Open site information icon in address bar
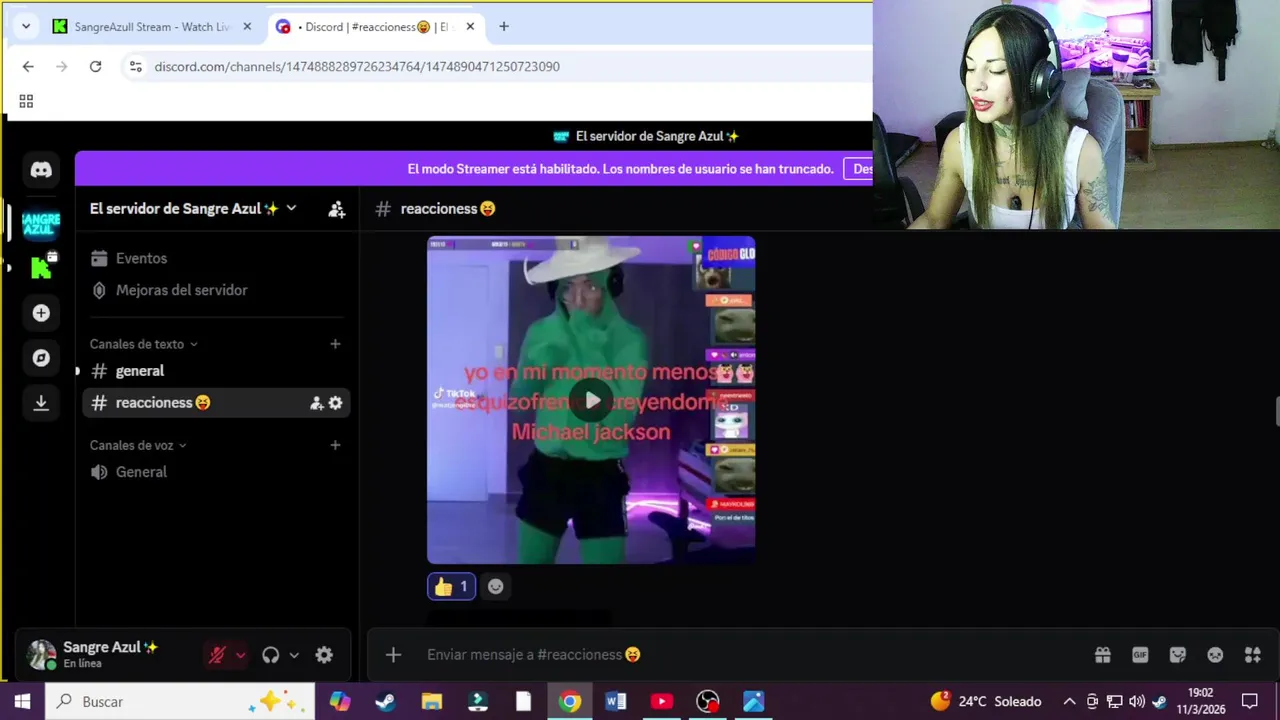This screenshot has width=1280, height=720. click(135, 66)
